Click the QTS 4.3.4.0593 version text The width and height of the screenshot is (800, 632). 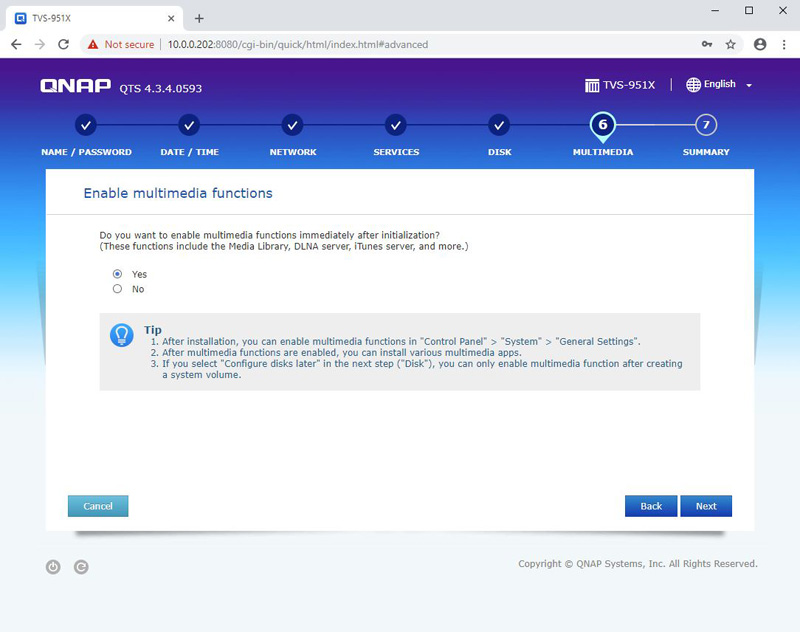tap(161, 88)
